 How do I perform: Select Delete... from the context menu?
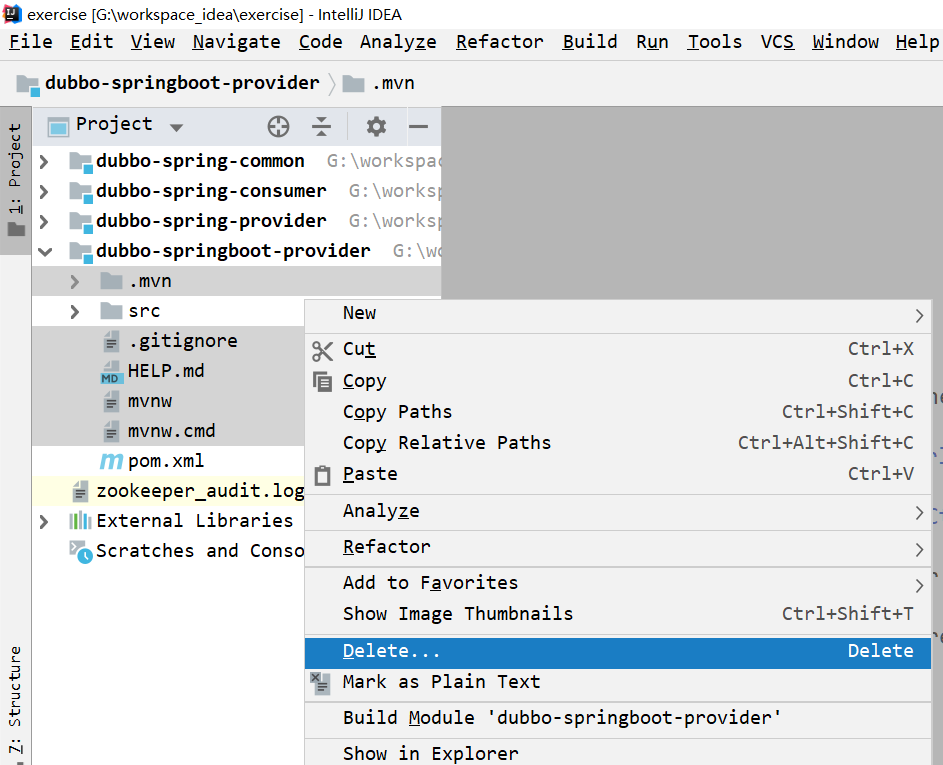[391, 651]
